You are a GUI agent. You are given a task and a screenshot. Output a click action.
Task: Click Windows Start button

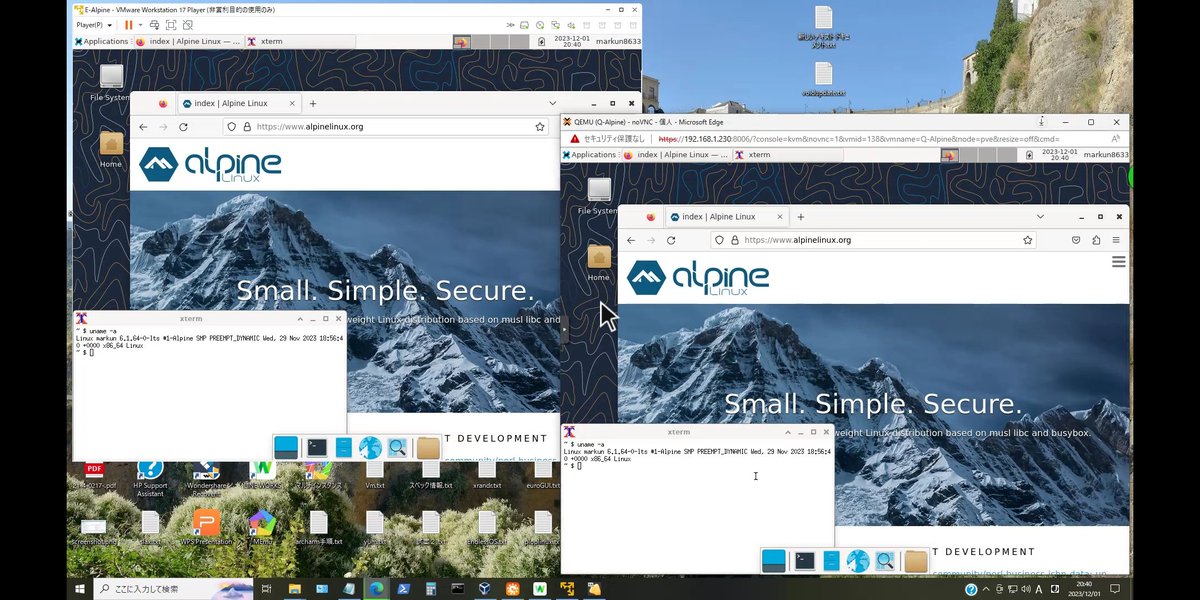click(x=79, y=589)
